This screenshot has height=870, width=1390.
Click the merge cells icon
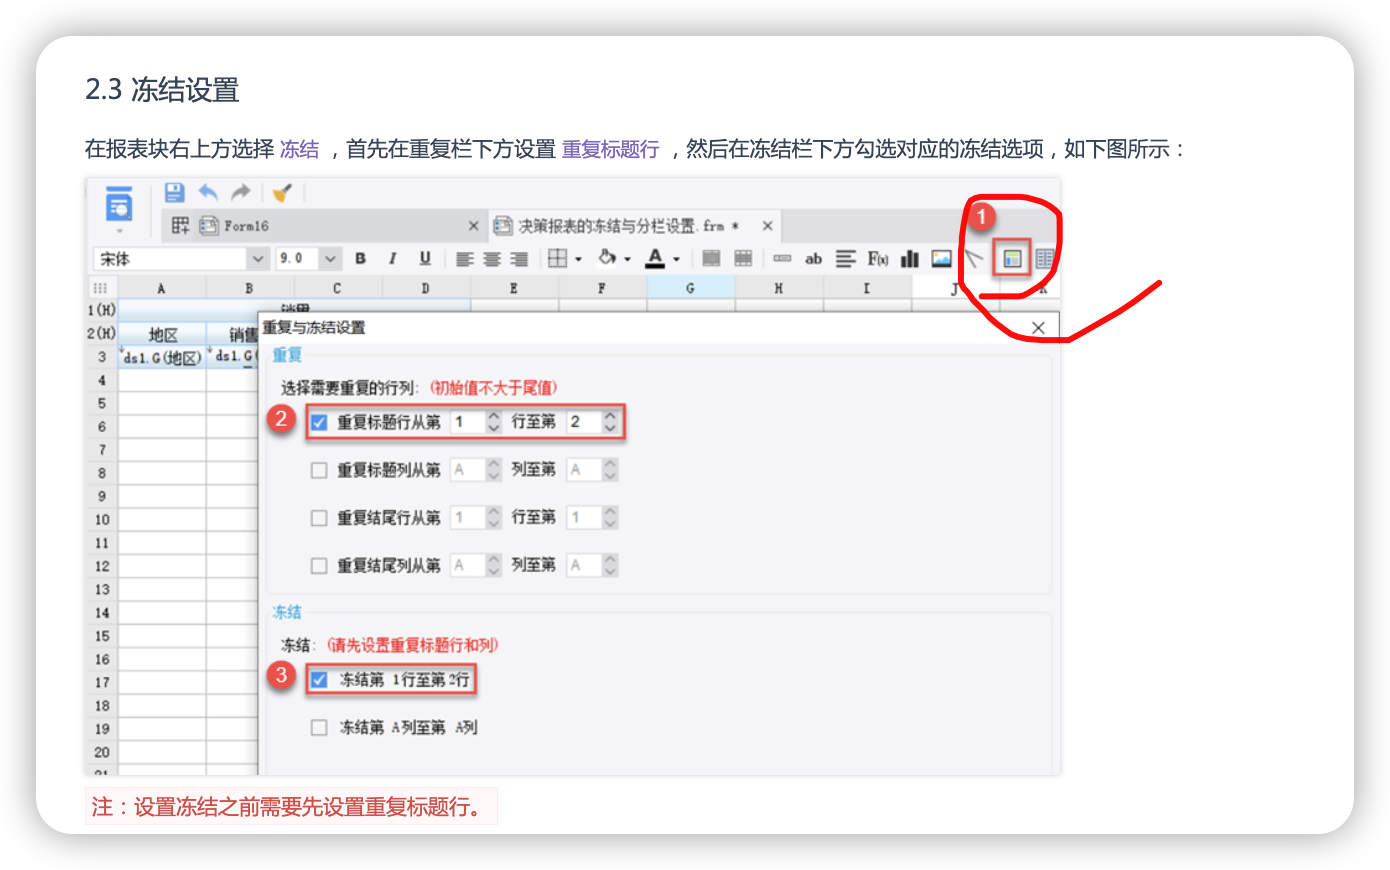click(x=711, y=259)
